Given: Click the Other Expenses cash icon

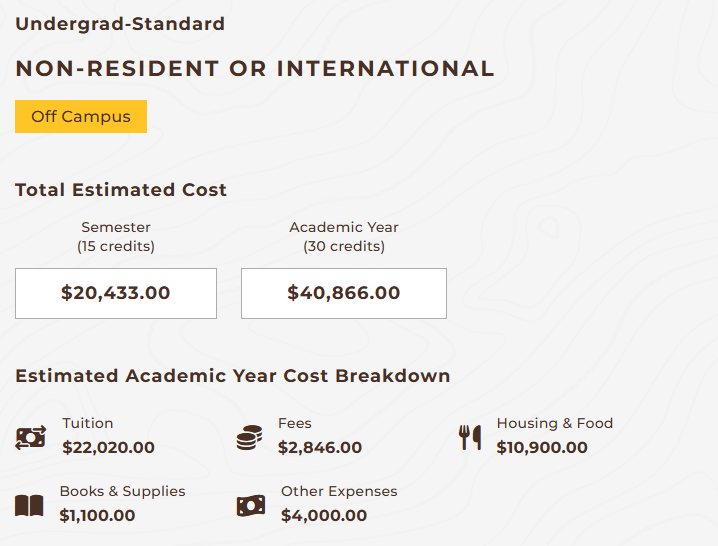Looking at the screenshot, I should tap(250, 506).
